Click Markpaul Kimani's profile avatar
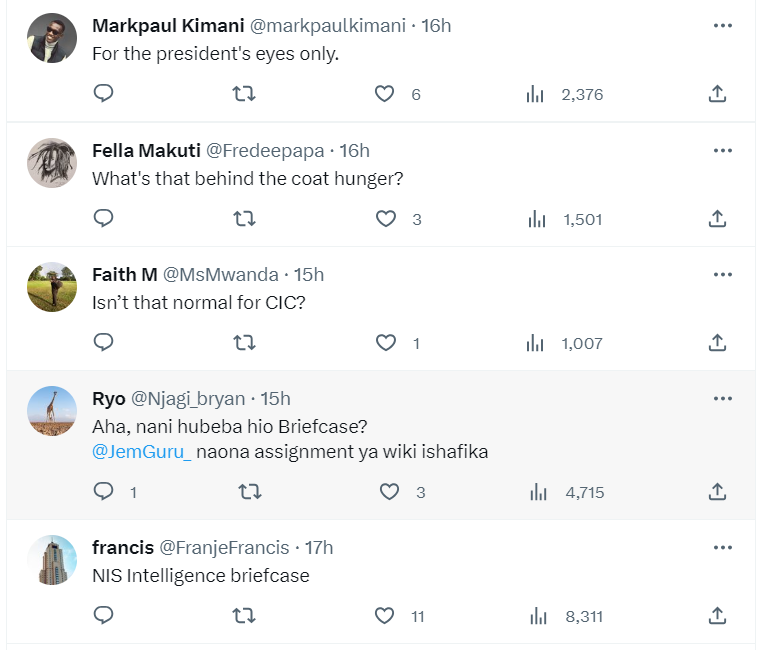The height and width of the screenshot is (650, 763). coord(52,39)
